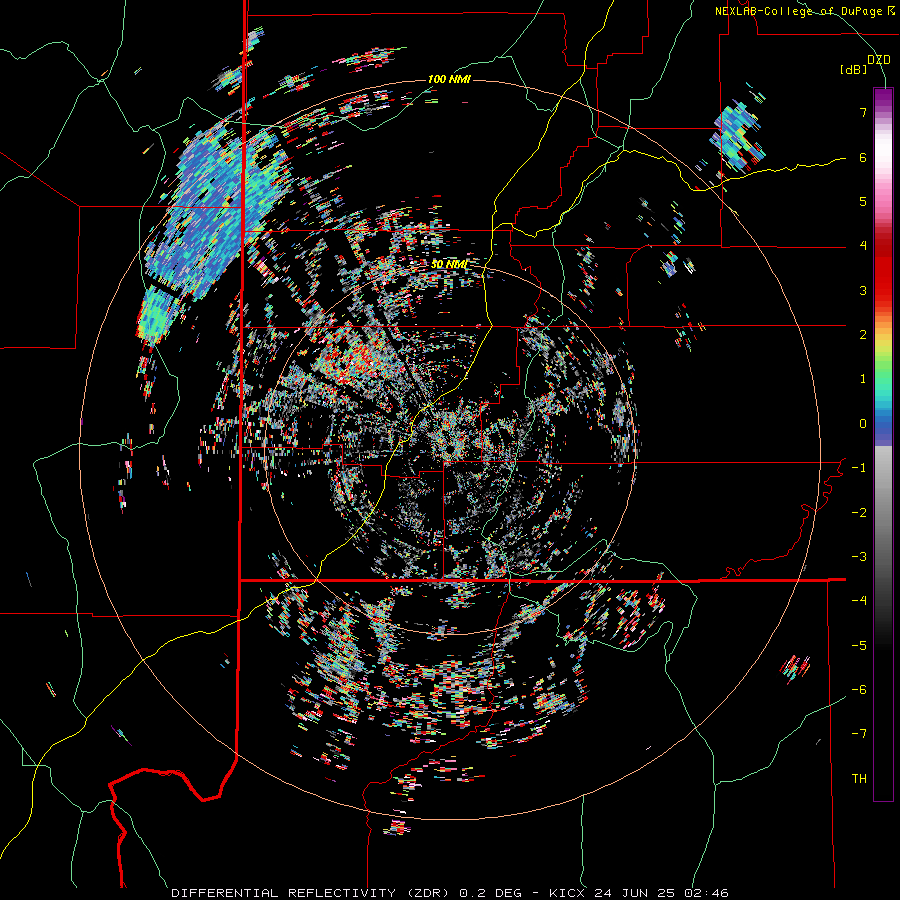Click the 4 value on the color scale
900x900 pixels.
click(x=863, y=246)
